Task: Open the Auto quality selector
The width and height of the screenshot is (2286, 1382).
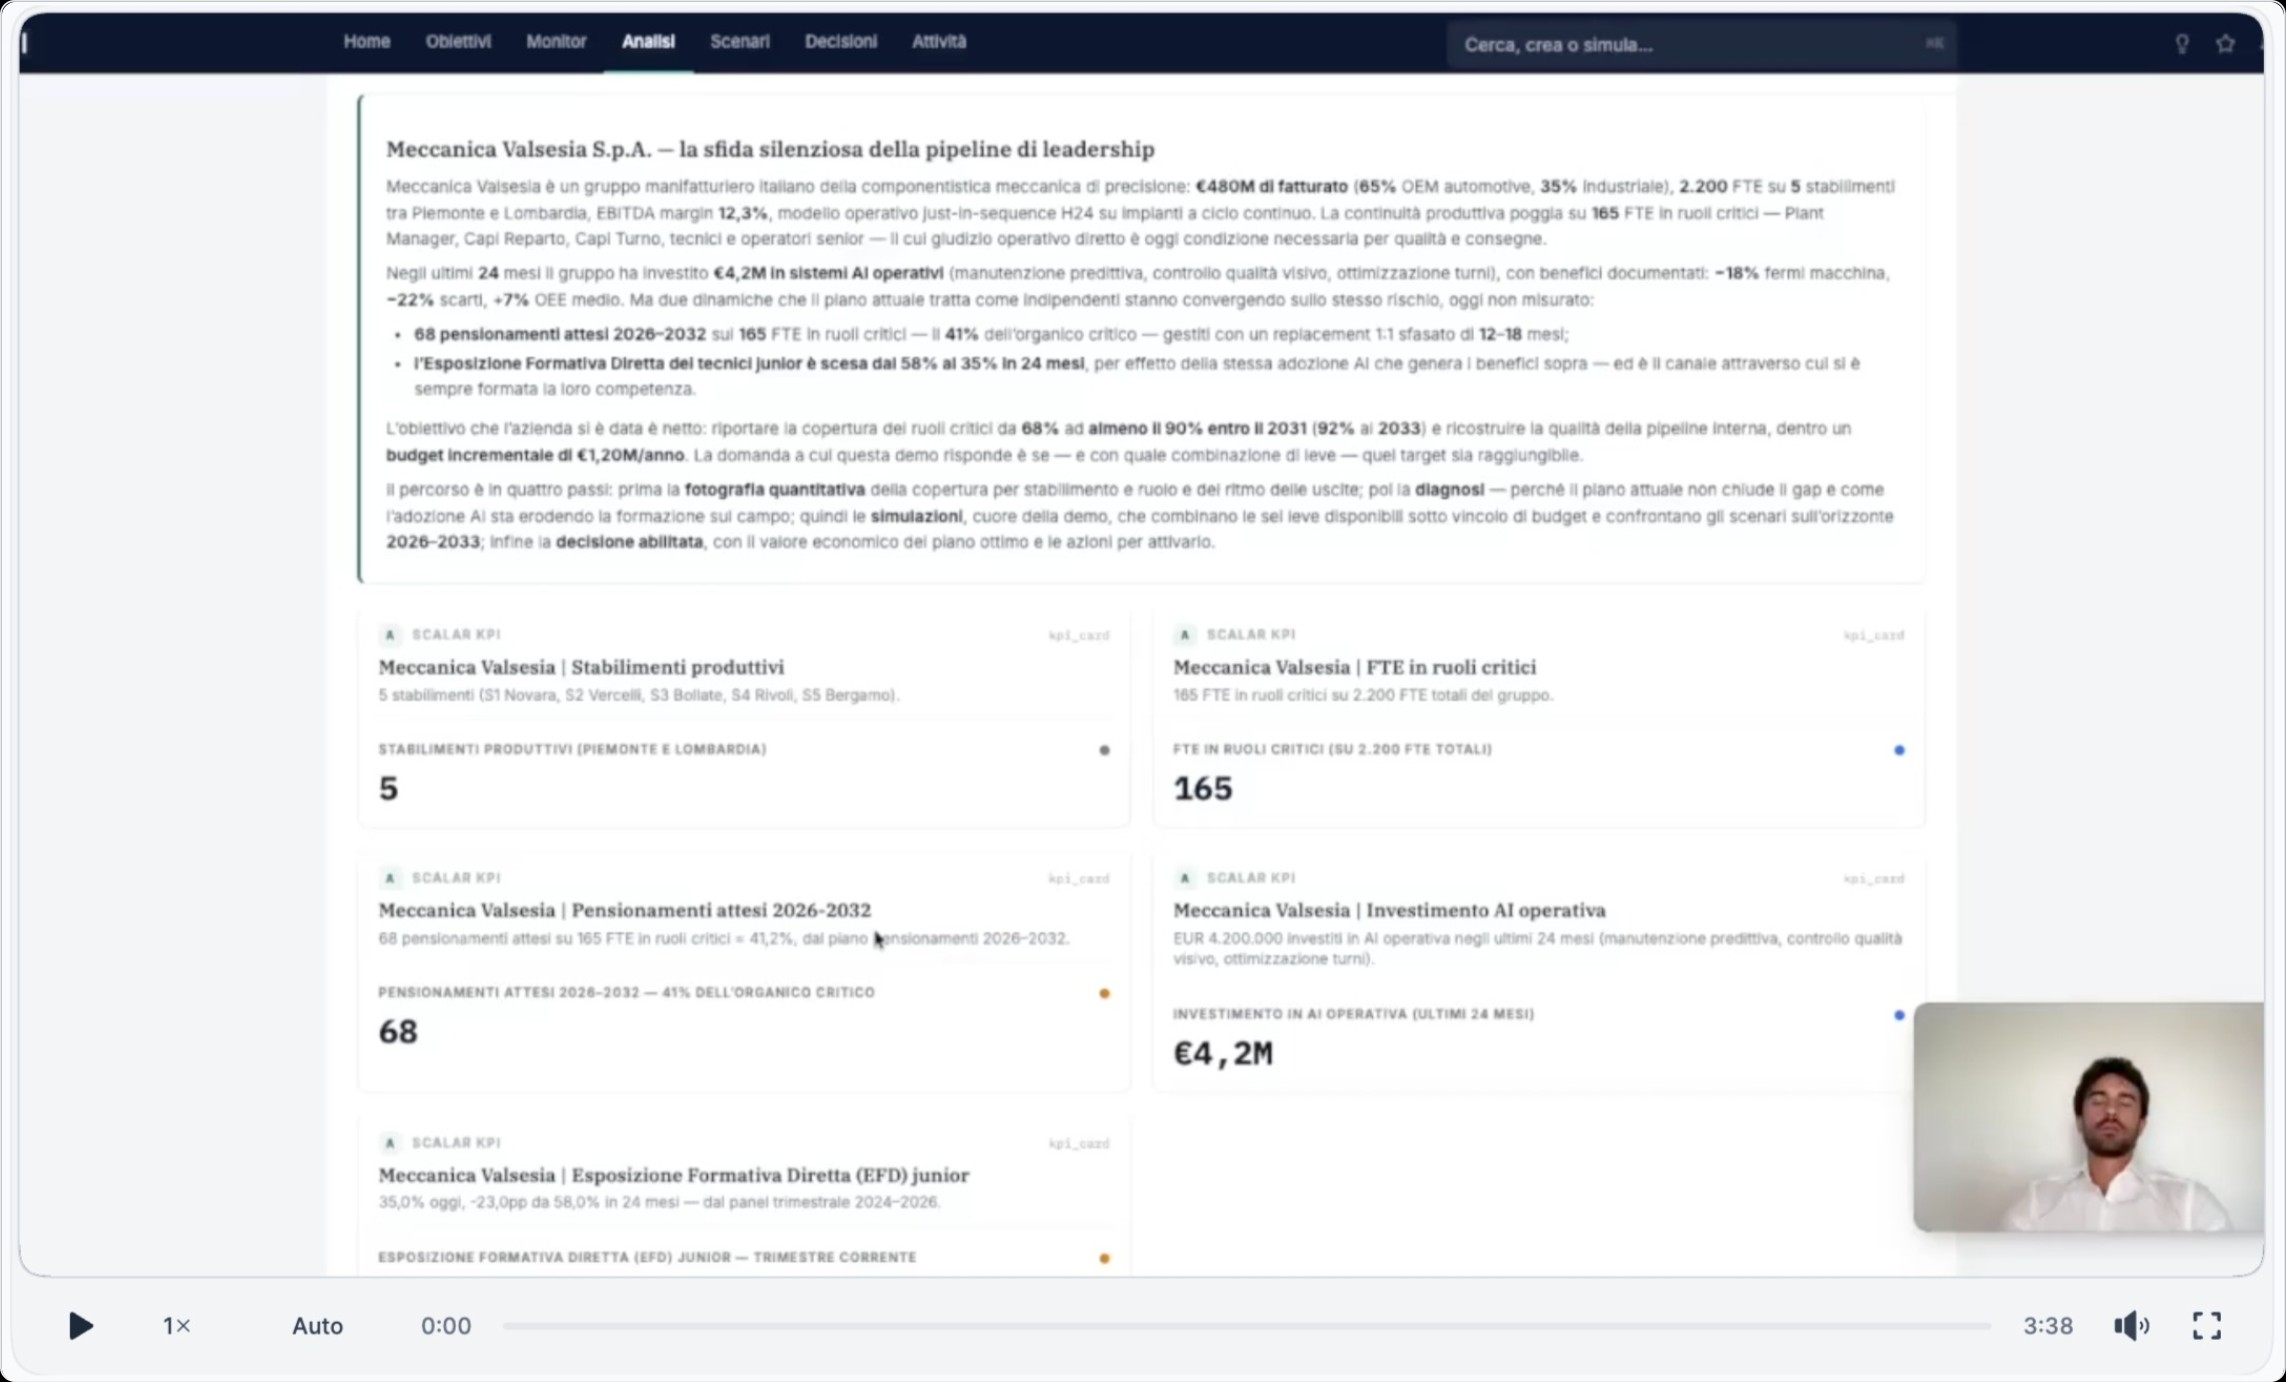Action: 317,1326
